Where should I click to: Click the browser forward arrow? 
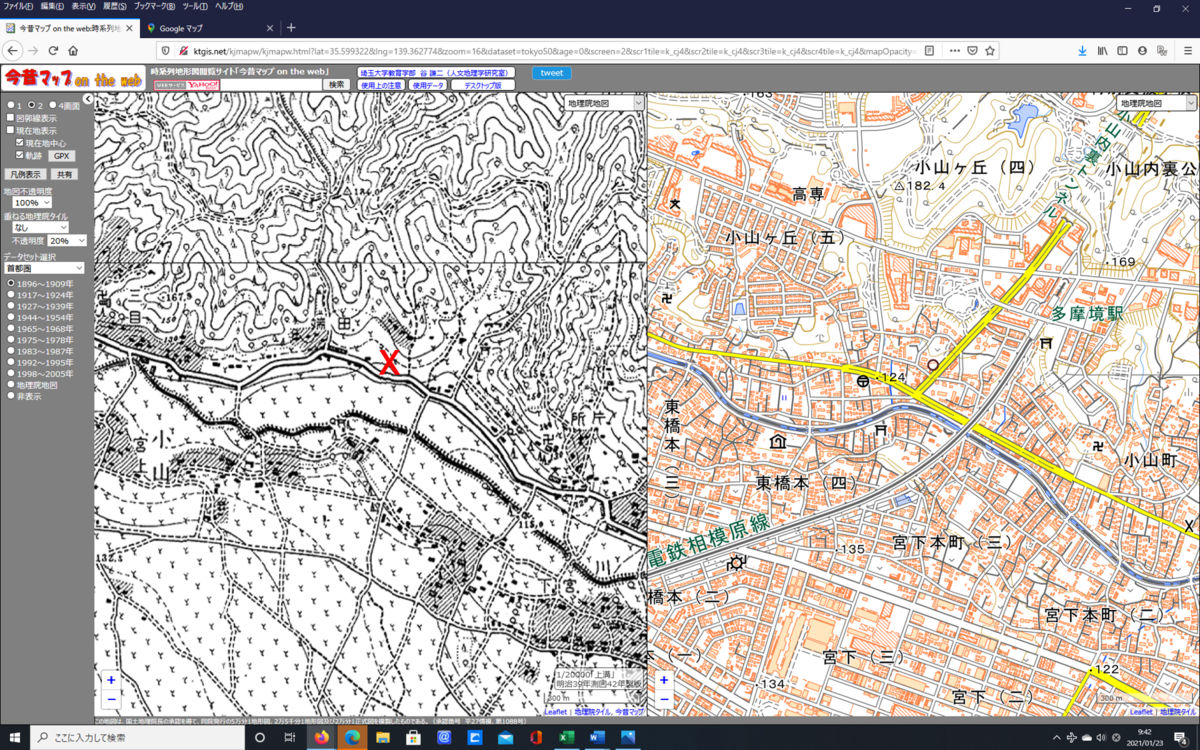(34, 50)
